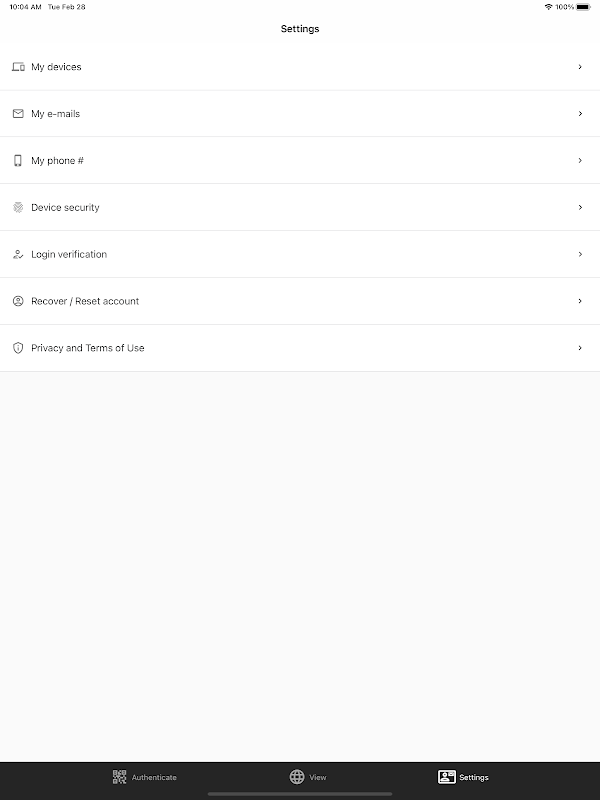Click the account circle icon for Recover / Reset

[18, 301]
